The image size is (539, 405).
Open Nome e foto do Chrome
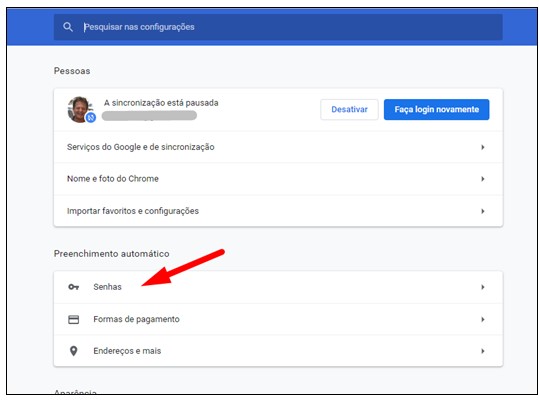pyautogui.click(x=278, y=179)
